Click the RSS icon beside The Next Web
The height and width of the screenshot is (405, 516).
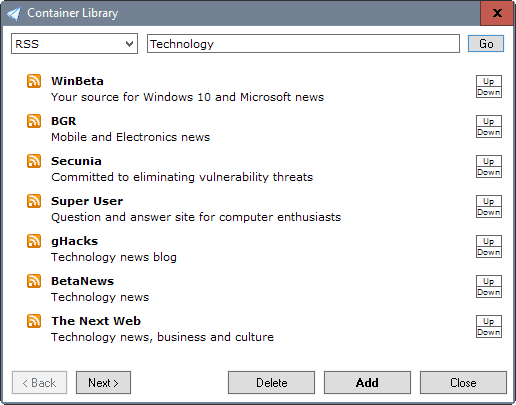(34, 321)
